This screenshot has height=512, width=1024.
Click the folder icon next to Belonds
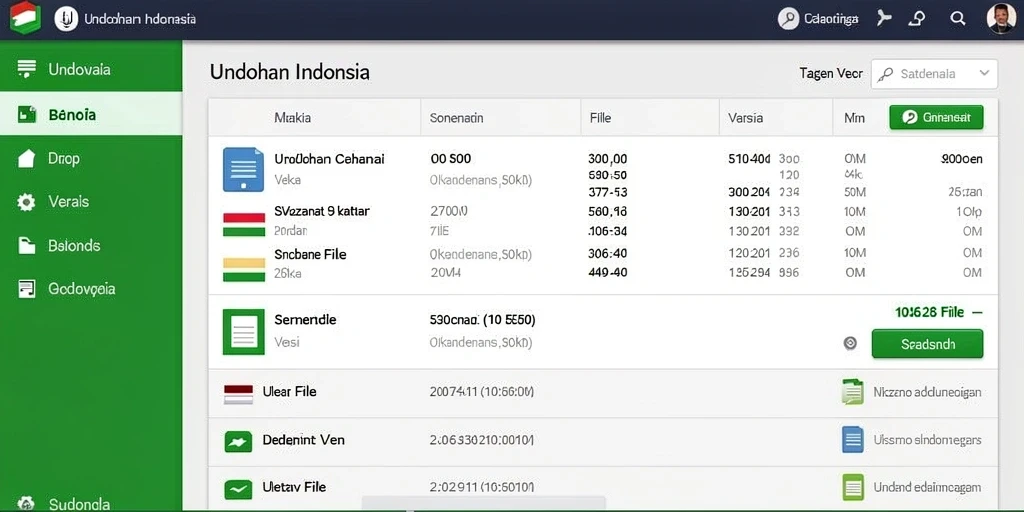pos(26,246)
